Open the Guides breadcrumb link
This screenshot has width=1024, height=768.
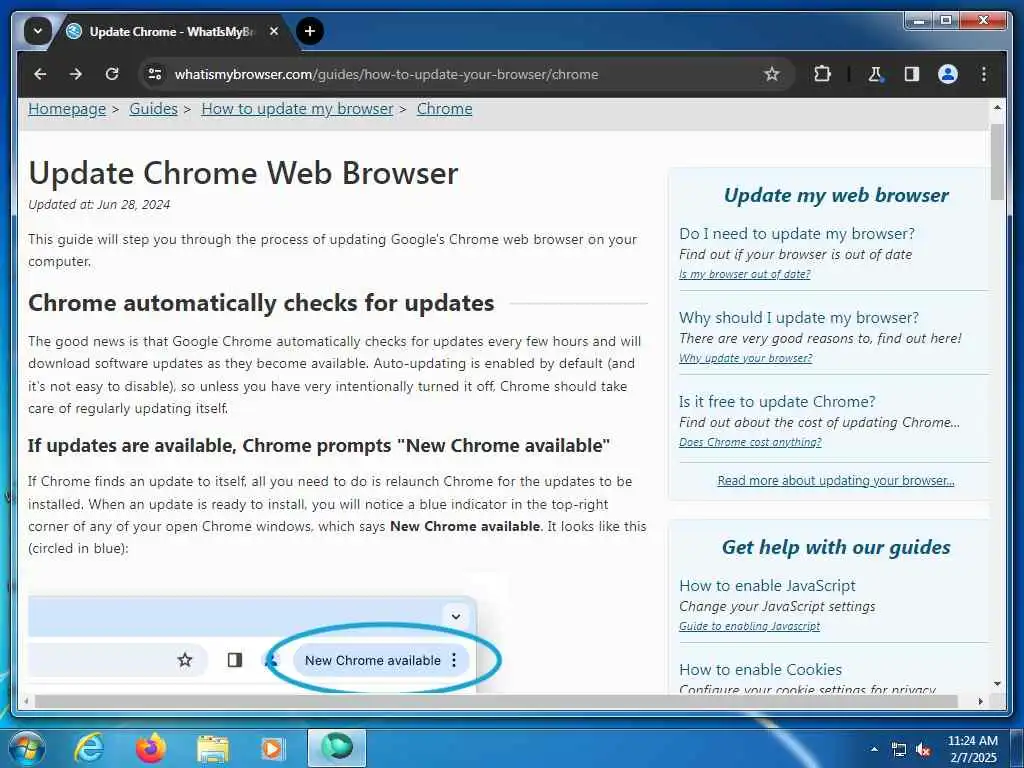pos(153,108)
